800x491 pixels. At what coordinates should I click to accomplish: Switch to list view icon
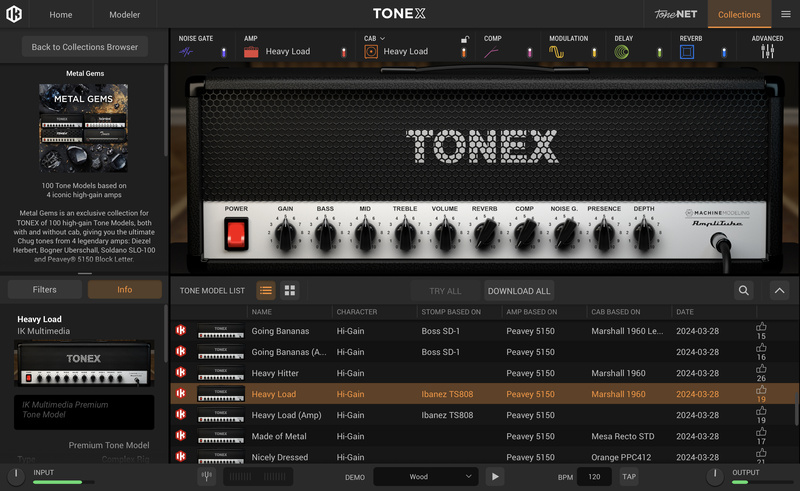[x=265, y=290]
